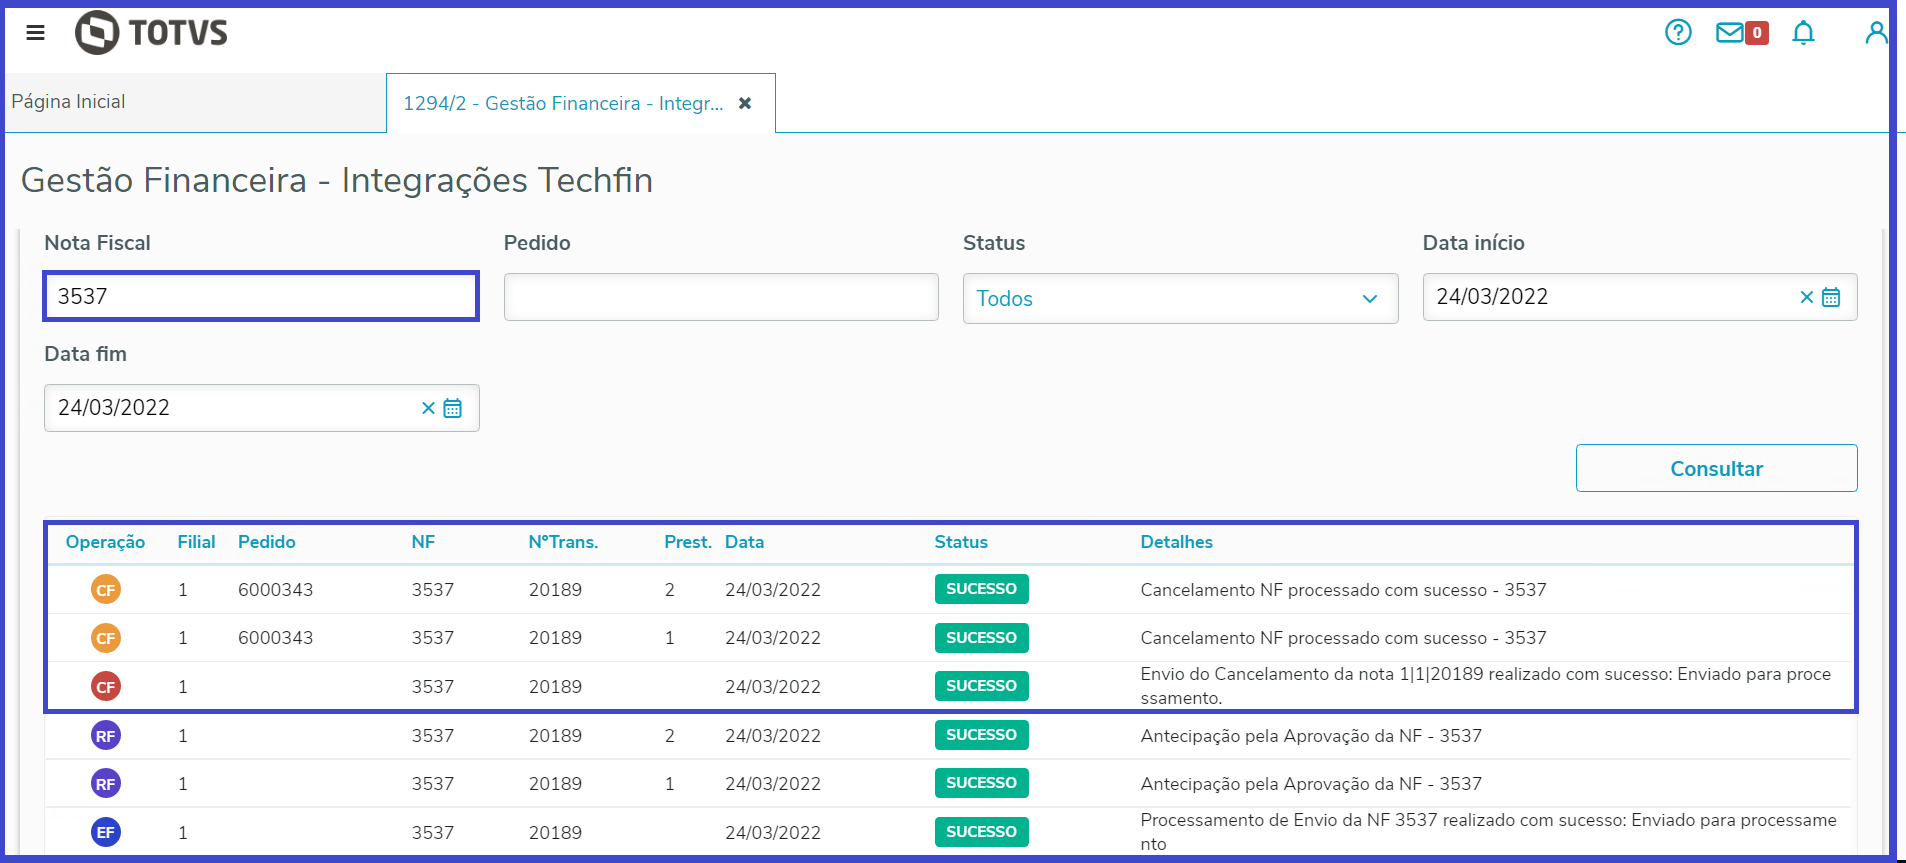
Task: Sort by the Operação column header
Action: (105, 542)
